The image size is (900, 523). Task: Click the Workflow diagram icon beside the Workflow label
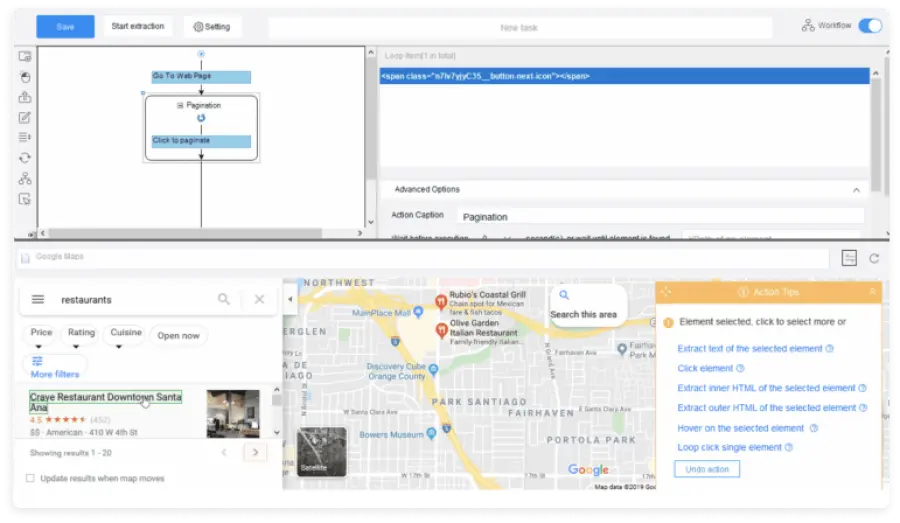[x=808, y=26]
